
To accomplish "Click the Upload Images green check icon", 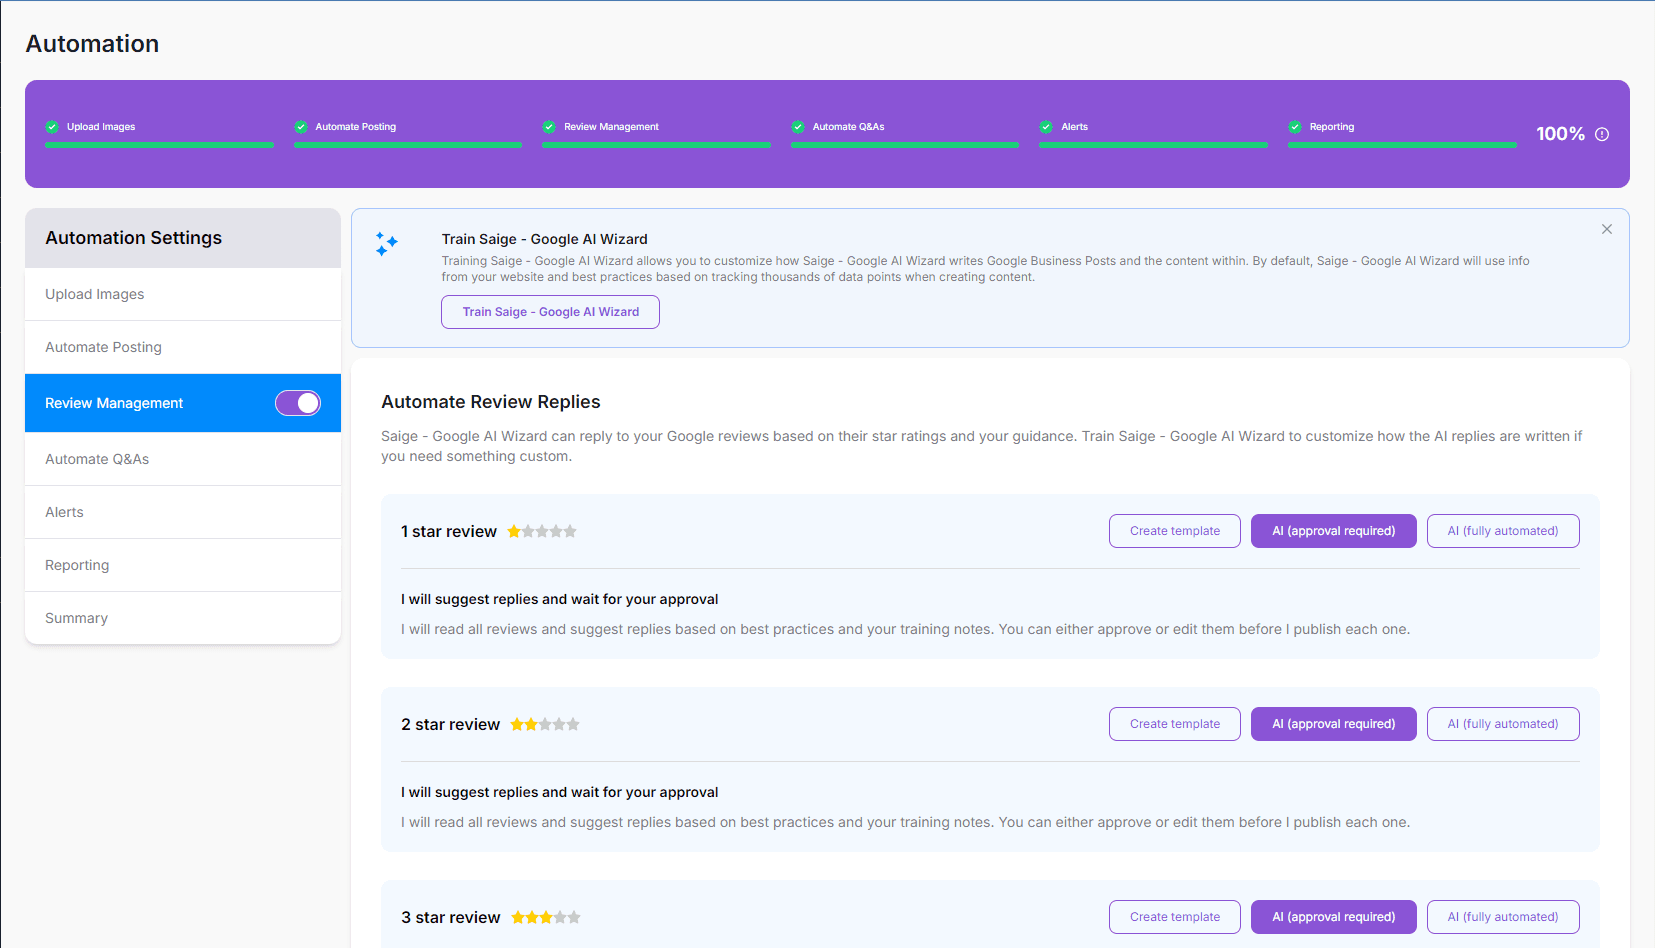I will pyautogui.click(x=52, y=127).
